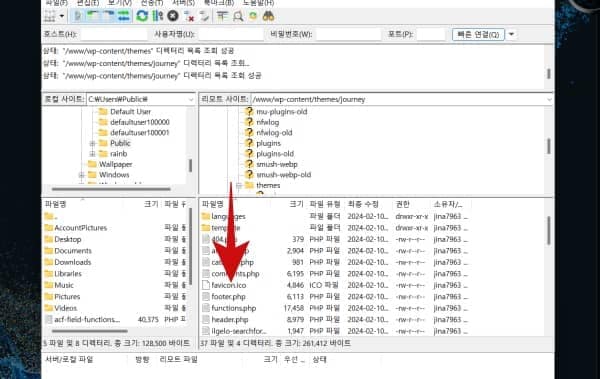Screen dimensions: 600x379
Task: Open the 보기(V) menu
Action: (120, 3)
